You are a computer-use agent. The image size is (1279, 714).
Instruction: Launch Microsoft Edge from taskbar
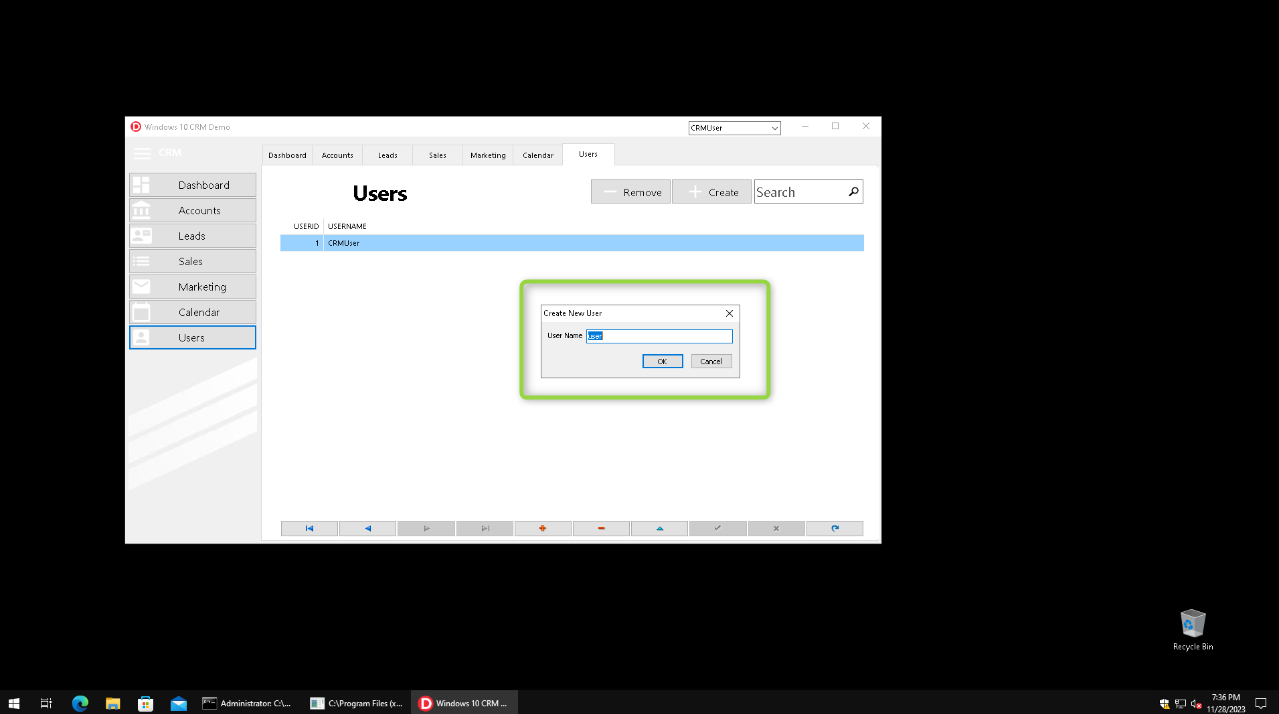tap(80, 703)
